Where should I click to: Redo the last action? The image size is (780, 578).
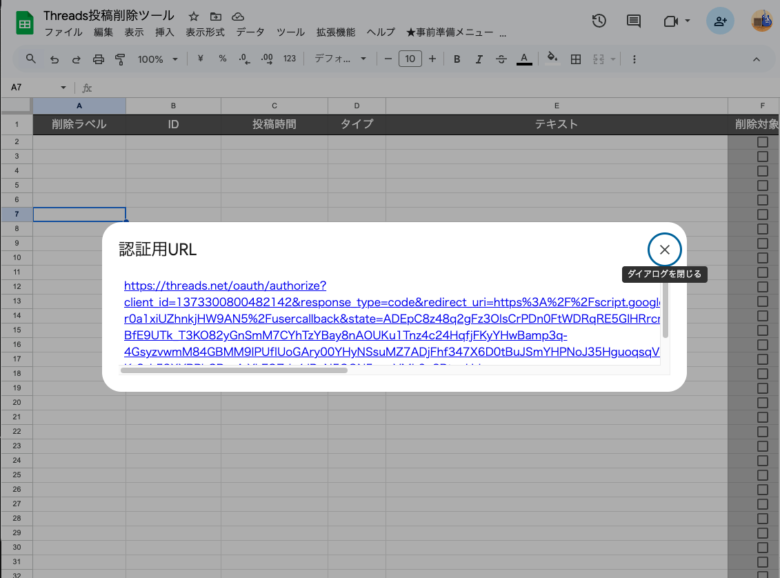point(76,59)
